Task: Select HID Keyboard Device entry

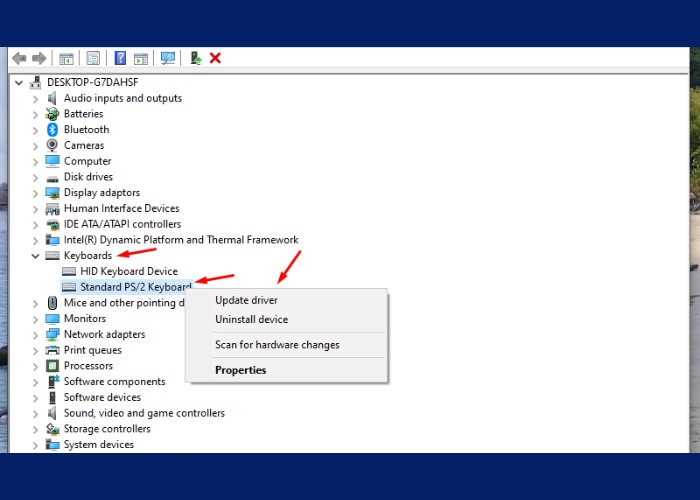Action: tap(128, 271)
